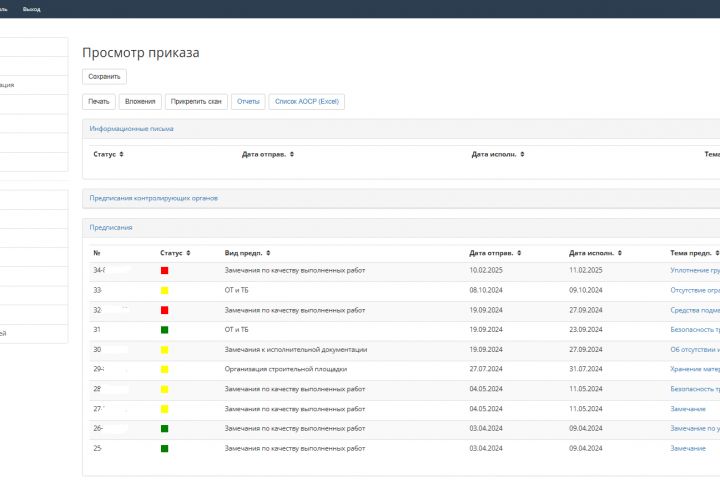The image size is (720, 480).
Task: Click the Печать button
Action: (x=98, y=101)
